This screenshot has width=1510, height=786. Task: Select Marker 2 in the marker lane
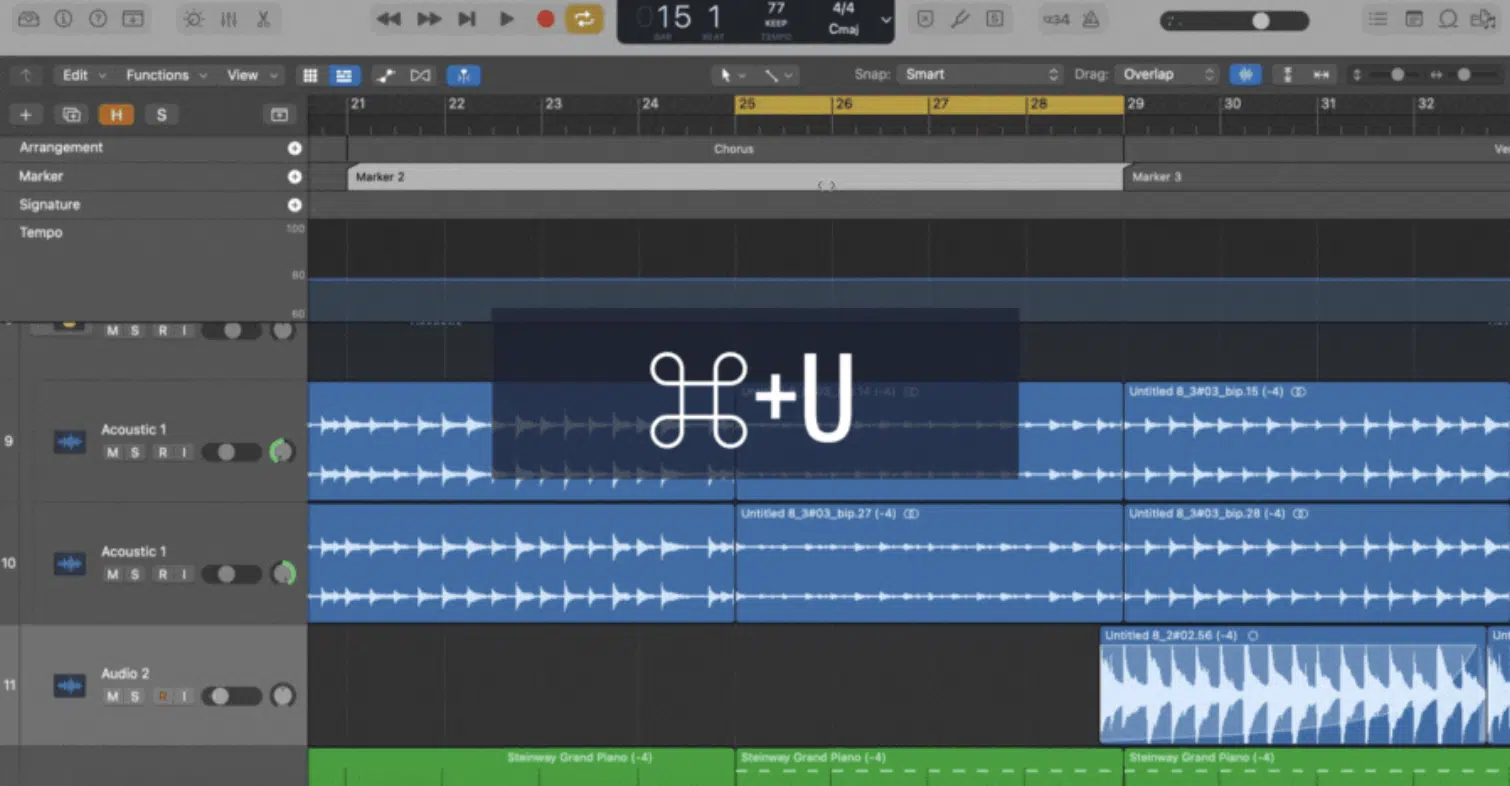[735, 177]
